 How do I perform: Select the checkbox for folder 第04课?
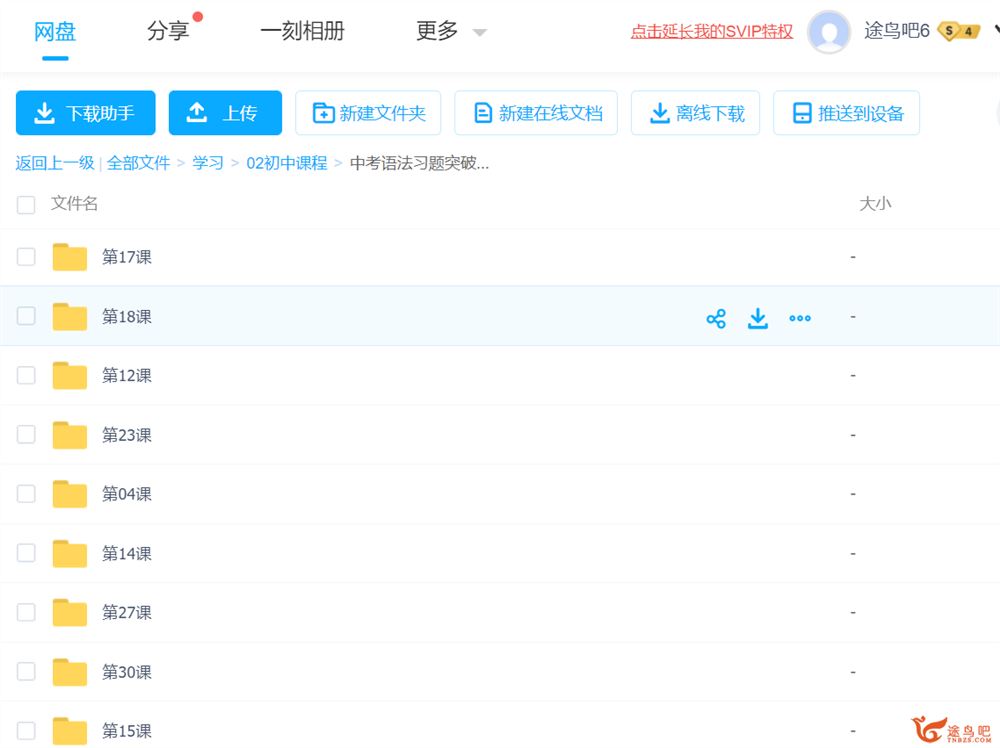pyautogui.click(x=26, y=494)
